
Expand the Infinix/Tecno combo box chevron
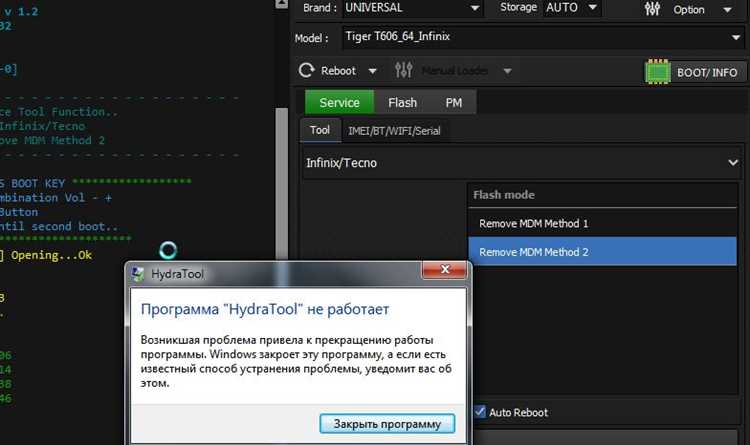pos(733,163)
